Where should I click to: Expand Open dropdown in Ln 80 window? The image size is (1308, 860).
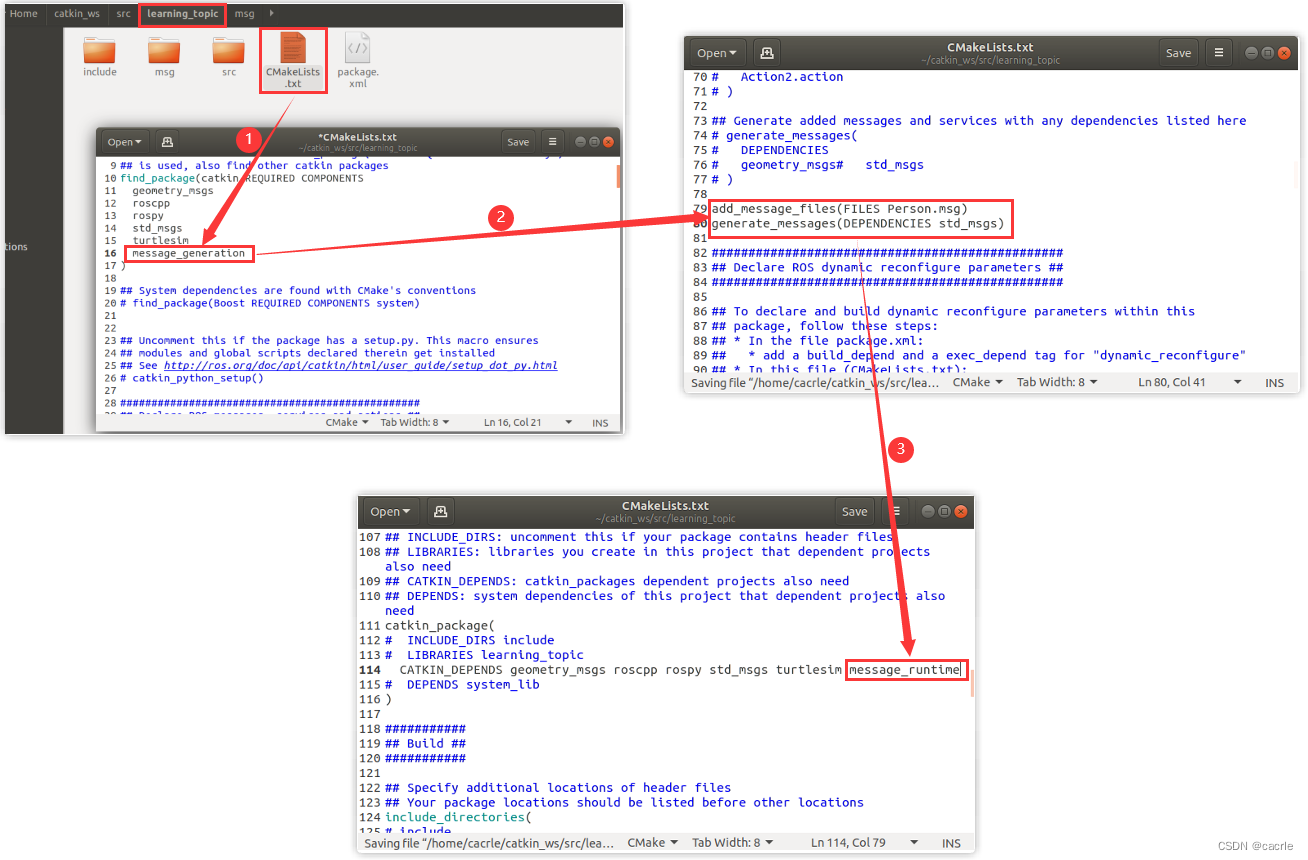coord(717,53)
